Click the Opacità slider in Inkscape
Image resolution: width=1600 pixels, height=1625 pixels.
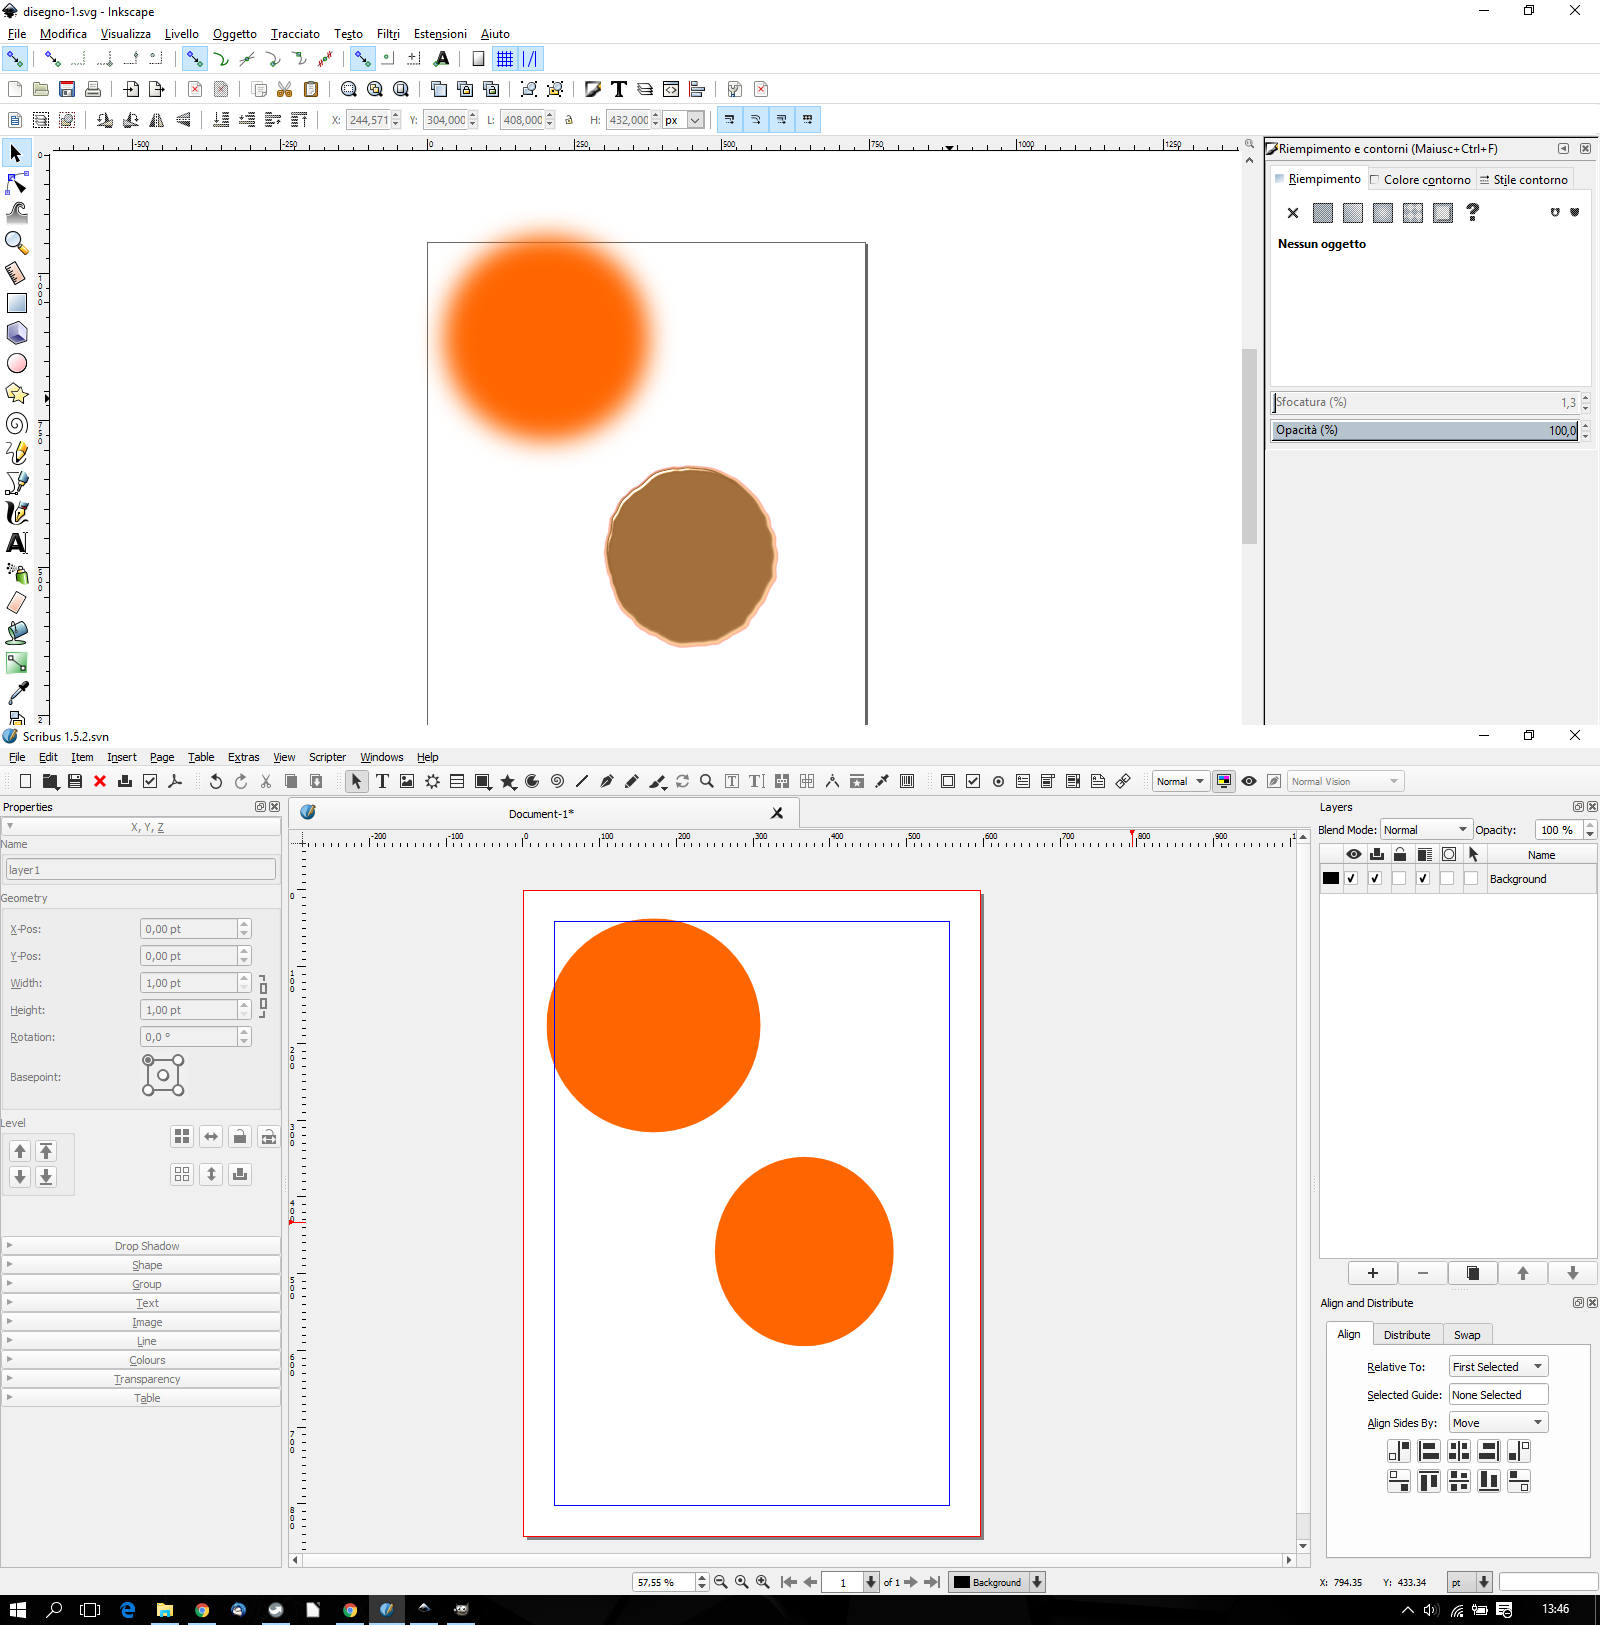click(x=1424, y=431)
